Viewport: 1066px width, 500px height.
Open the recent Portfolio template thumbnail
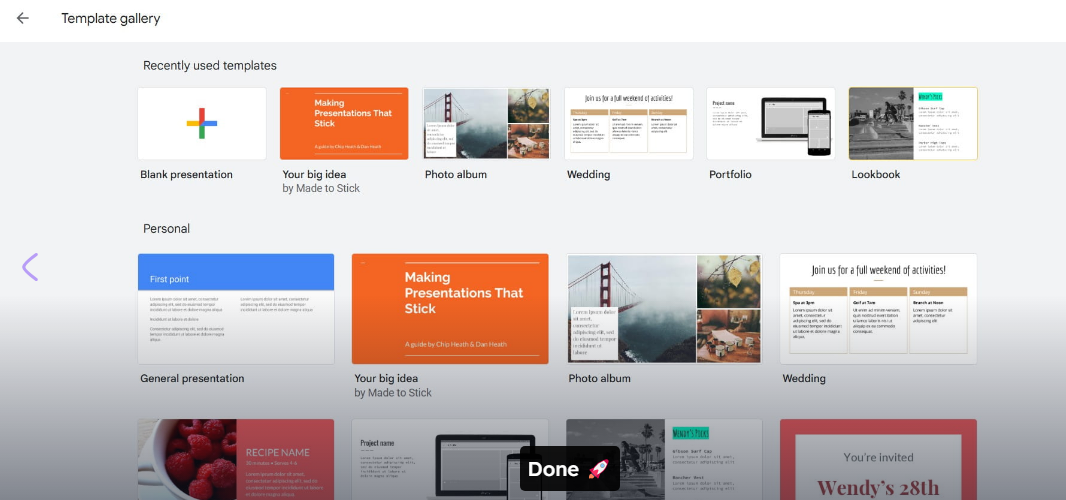(771, 123)
